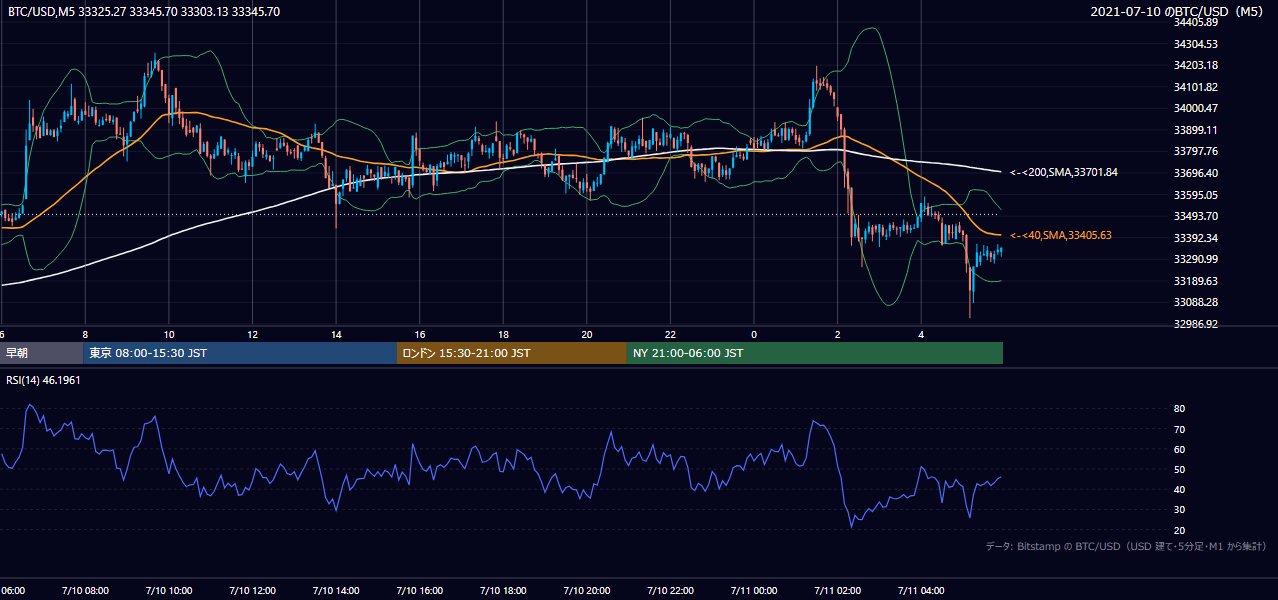1278x600 pixels.
Task: Click the ロンドン 15:30-21:00 JST session bar
Action: [512, 353]
